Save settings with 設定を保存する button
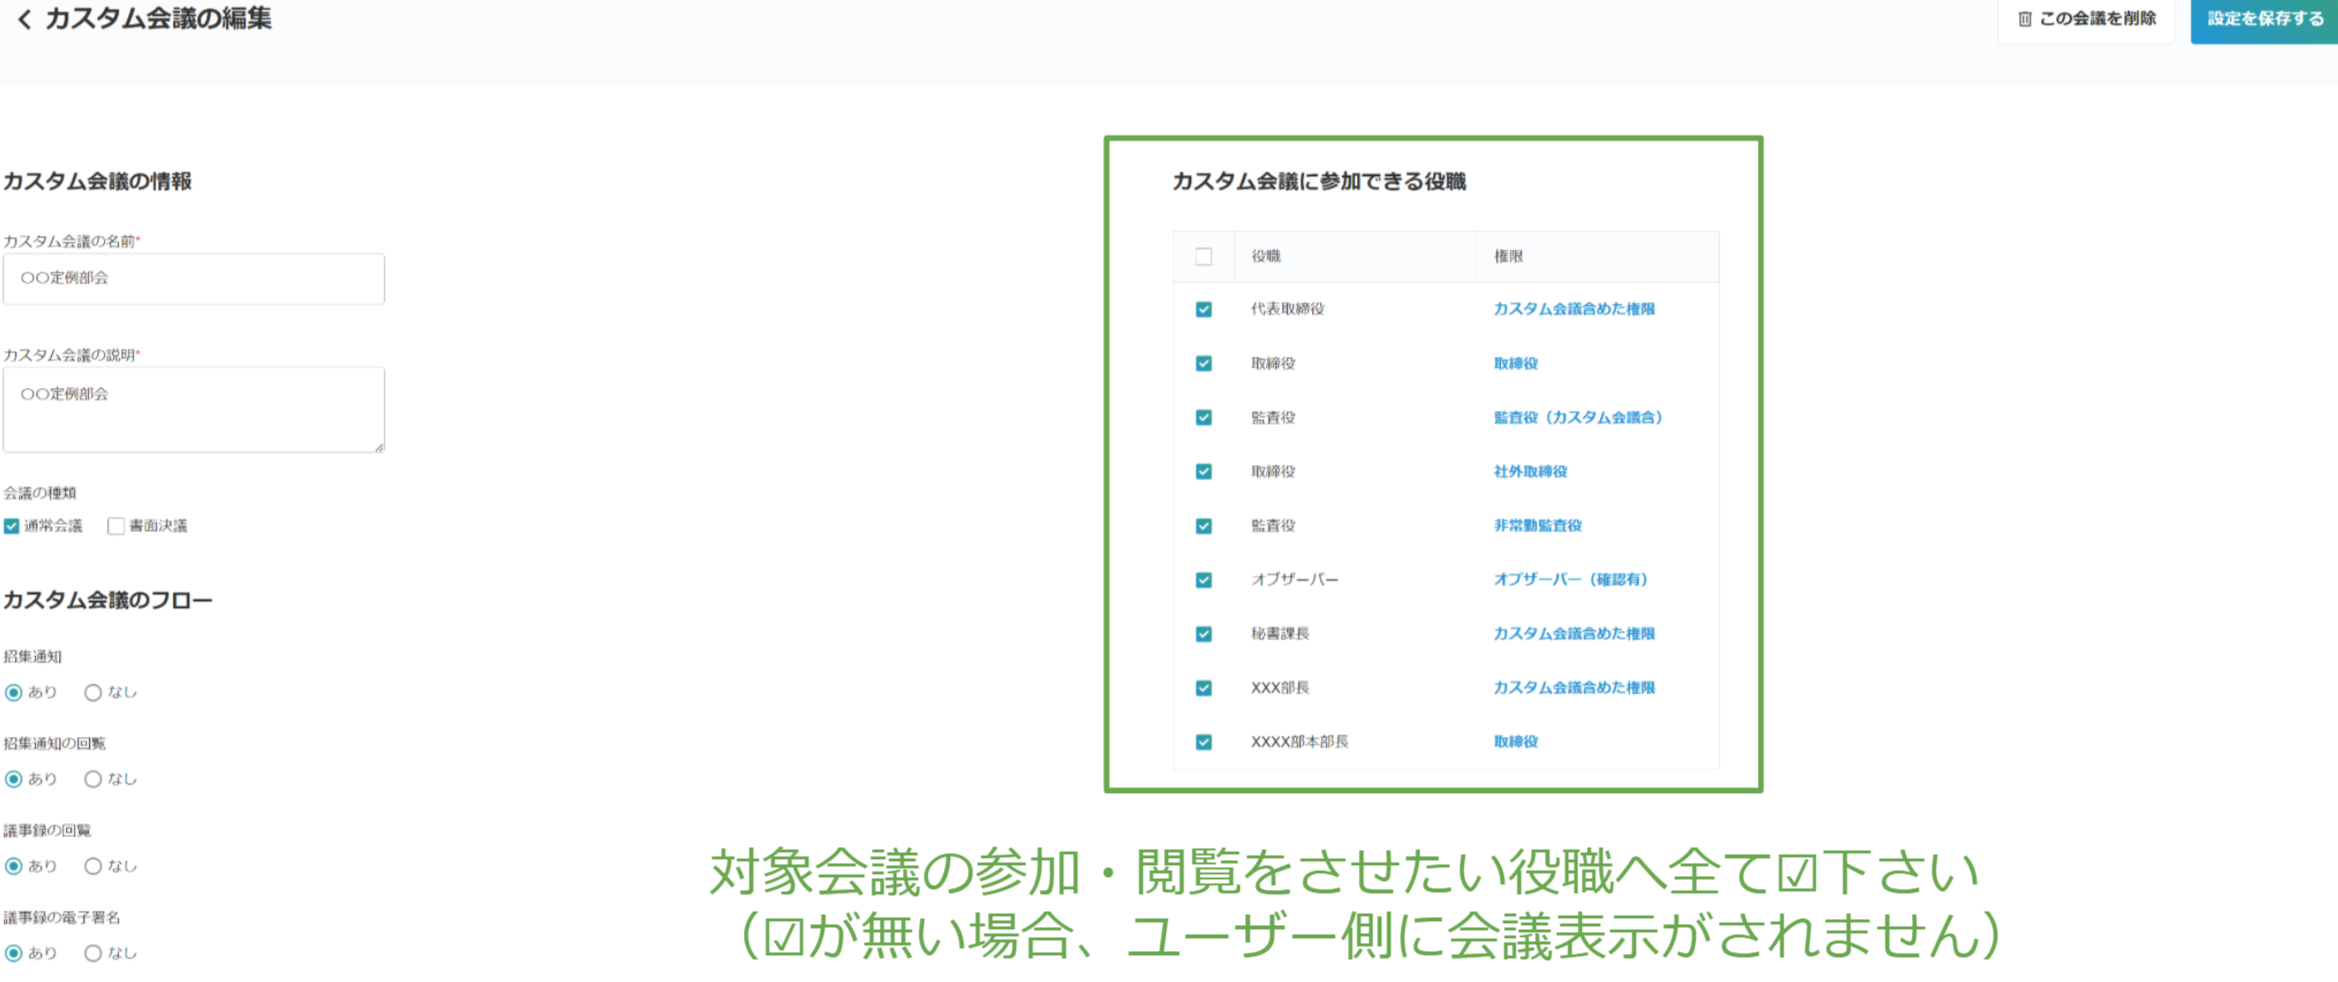2338x982 pixels. pyautogui.click(x=2264, y=19)
